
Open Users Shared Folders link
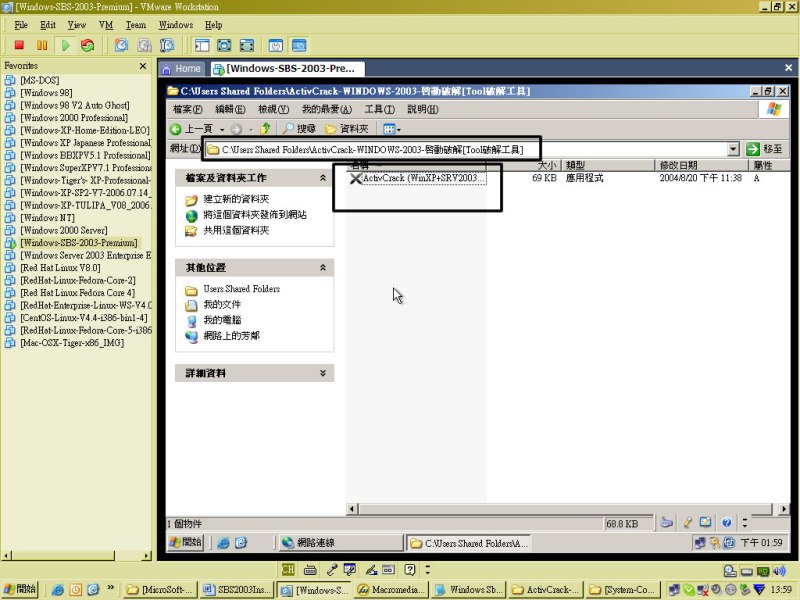tap(242, 289)
